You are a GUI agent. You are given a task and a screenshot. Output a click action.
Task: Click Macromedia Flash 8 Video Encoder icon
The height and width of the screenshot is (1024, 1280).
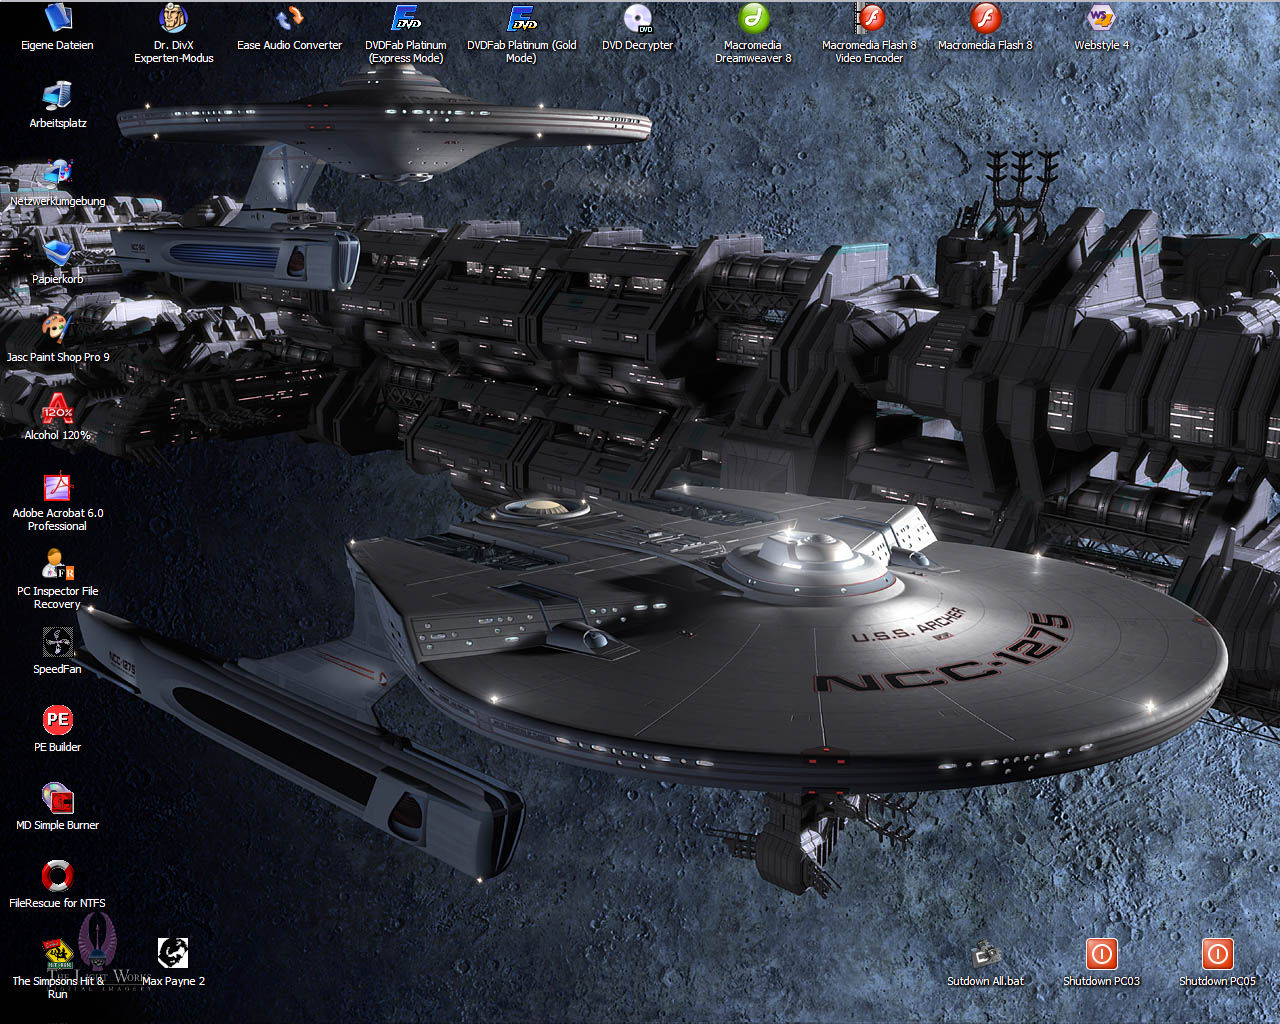click(x=869, y=19)
